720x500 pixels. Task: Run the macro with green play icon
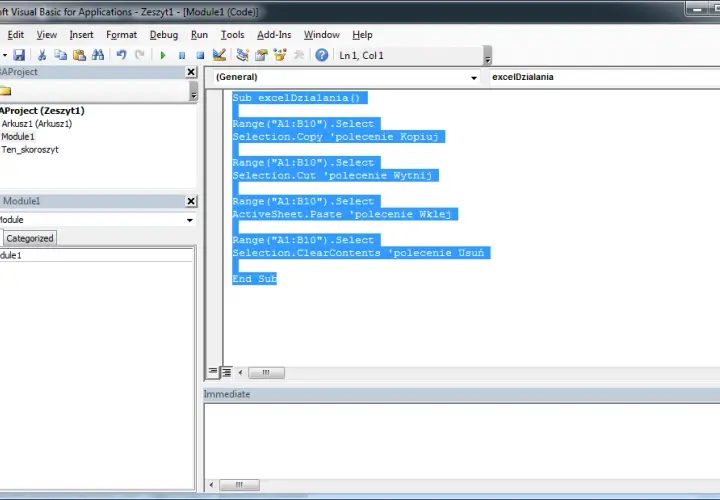[163, 55]
